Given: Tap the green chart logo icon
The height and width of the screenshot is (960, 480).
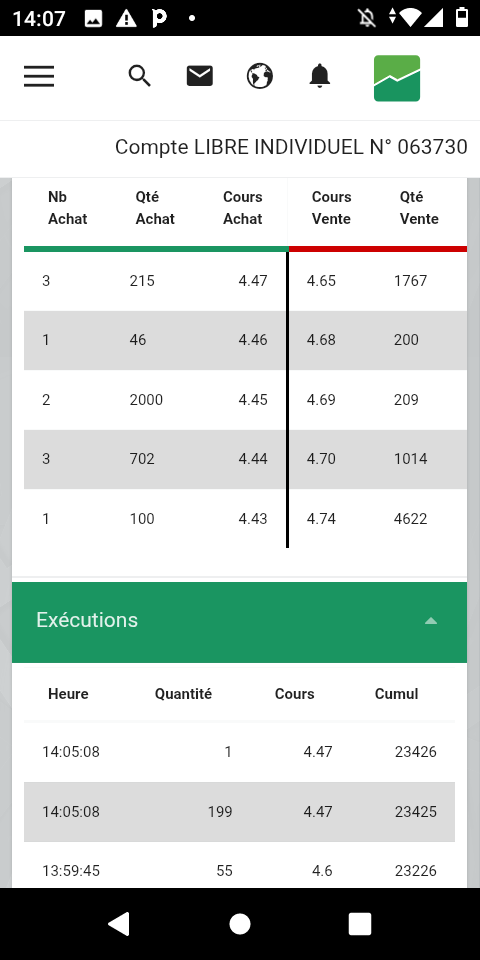Looking at the screenshot, I should point(397,78).
